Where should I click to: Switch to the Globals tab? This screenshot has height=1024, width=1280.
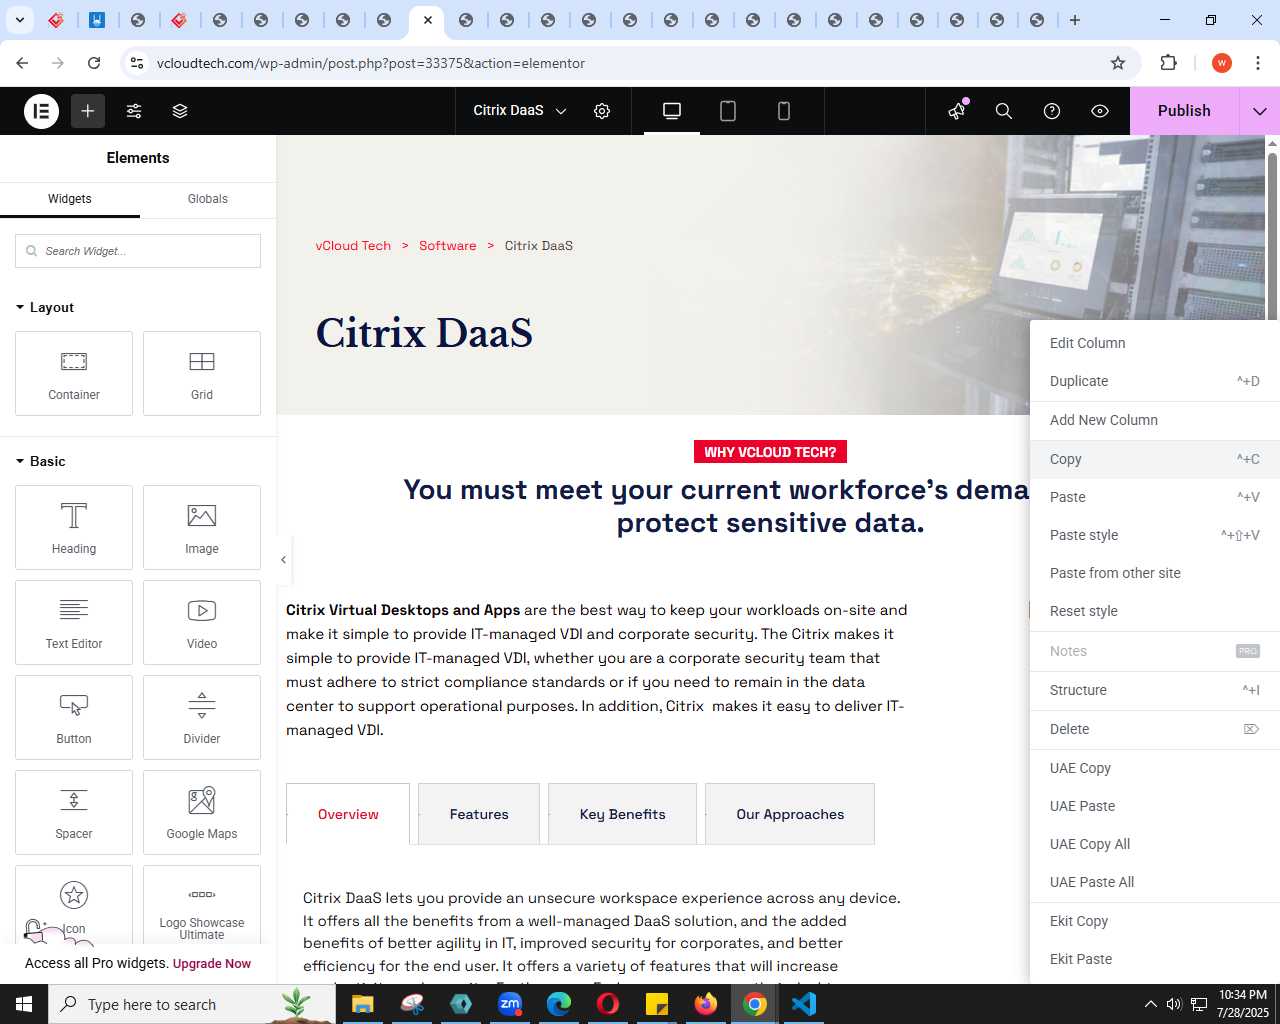pyautogui.click(x=208, y=199)
